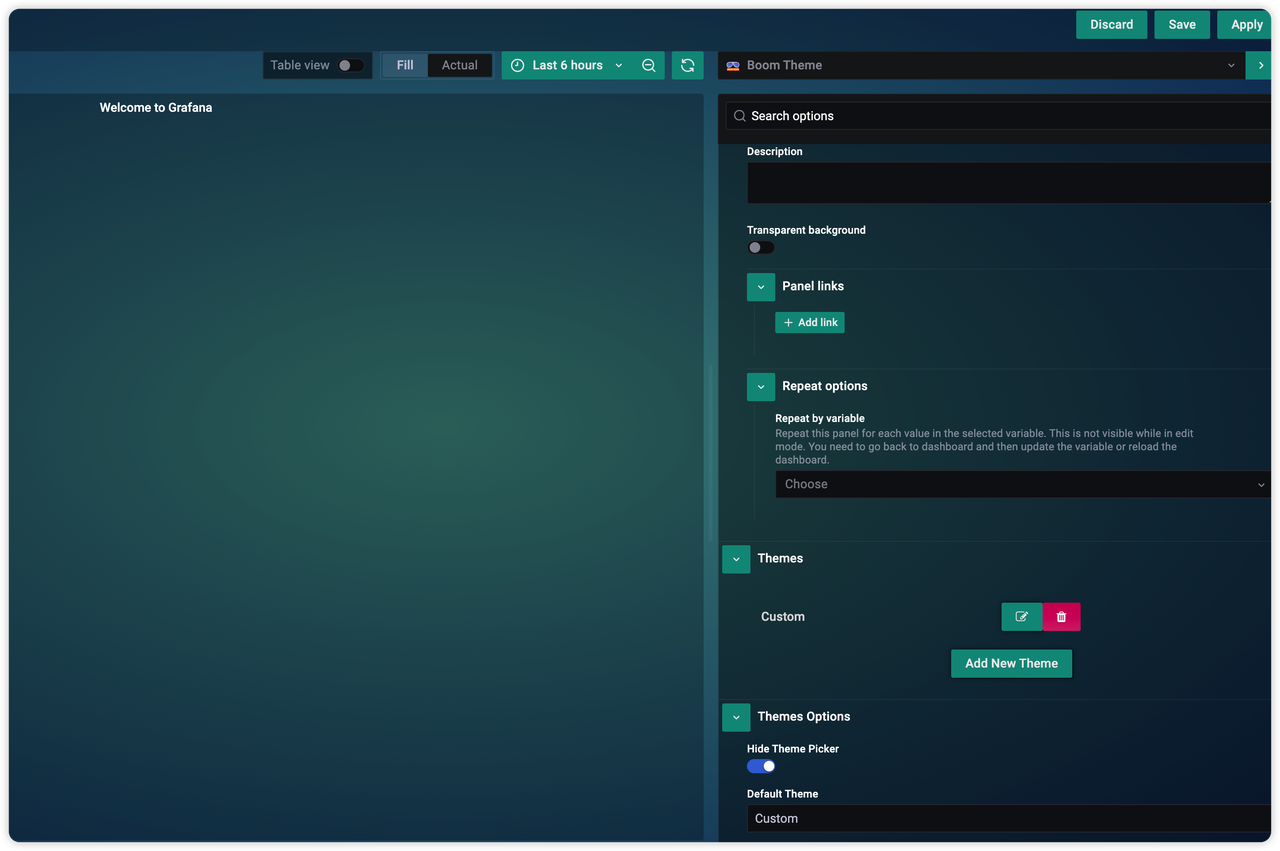Viewport: 1280px width, 851px height.
Task: Click the Add link button
Action: click(810, 322)
